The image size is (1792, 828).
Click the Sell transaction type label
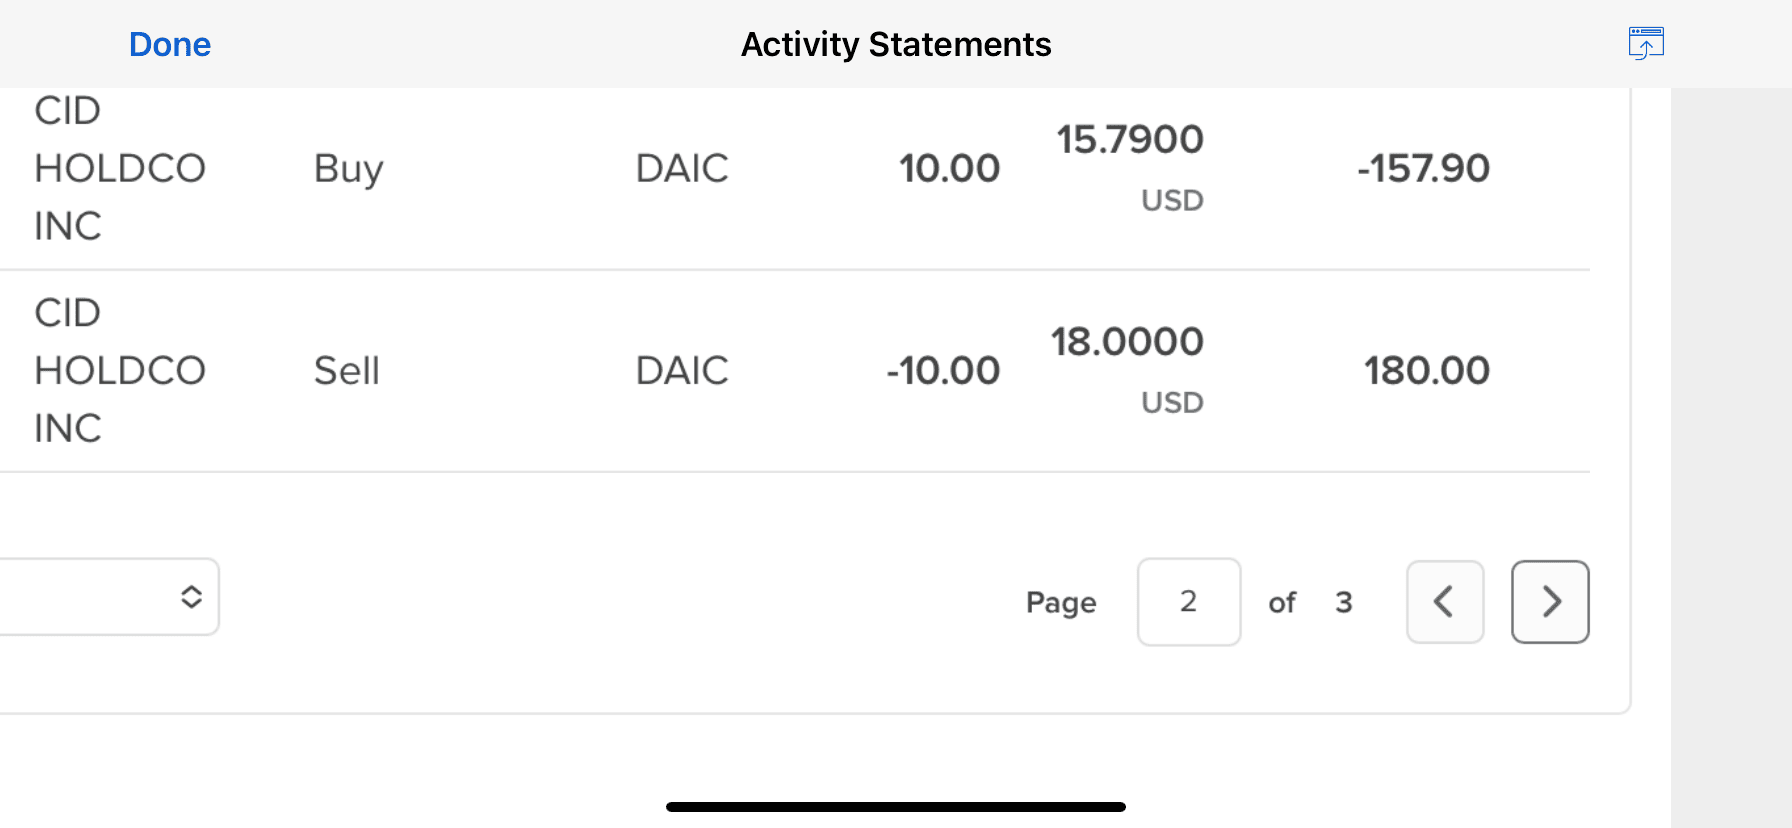(347, 371)
